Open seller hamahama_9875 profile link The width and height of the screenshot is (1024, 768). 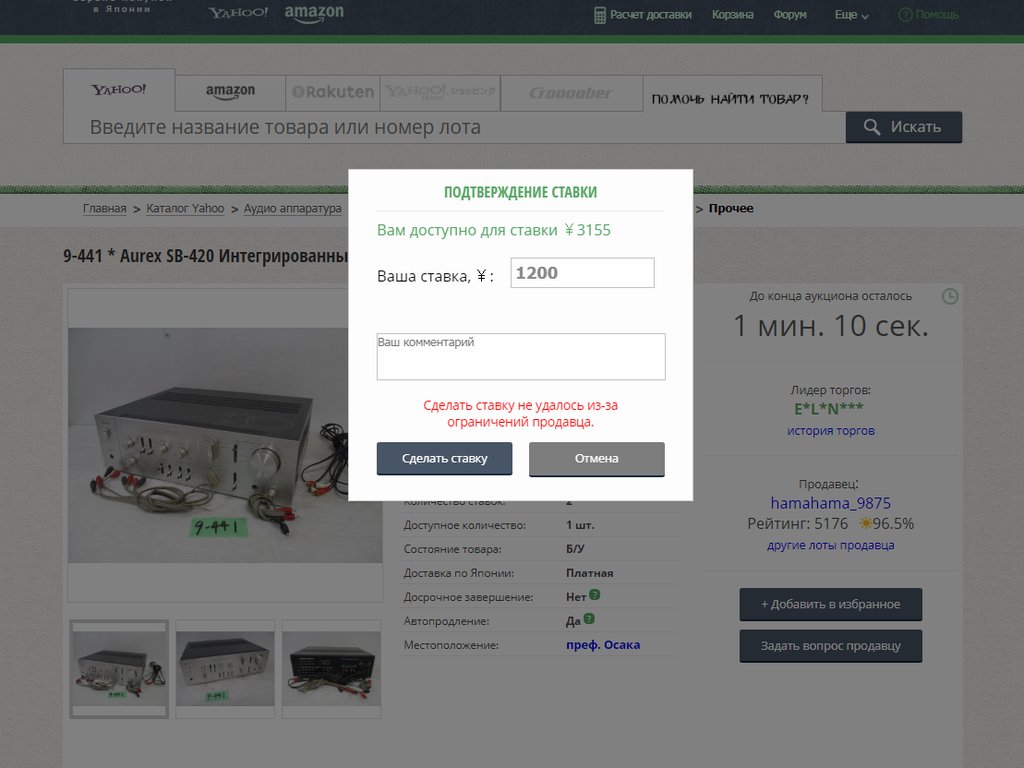tap(830, 503)
